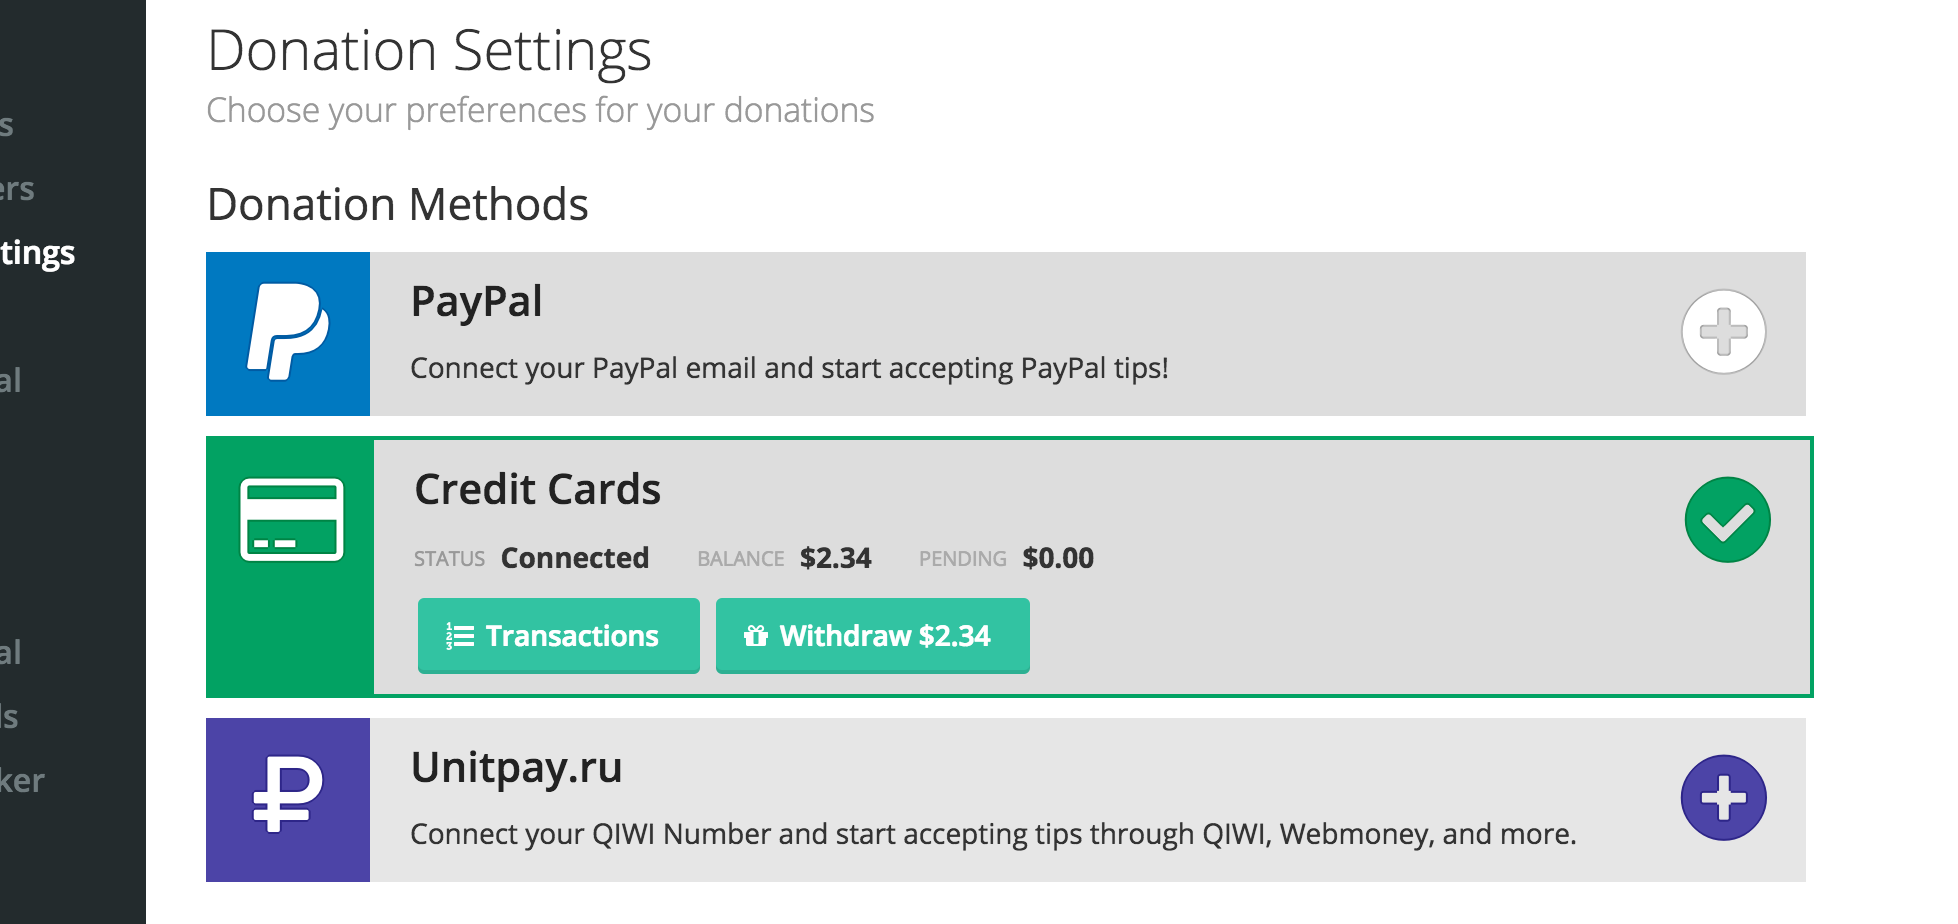Viewport: 1958px width, 924px height.
Task: Open the Transactions list
Action: pos(558,636)
